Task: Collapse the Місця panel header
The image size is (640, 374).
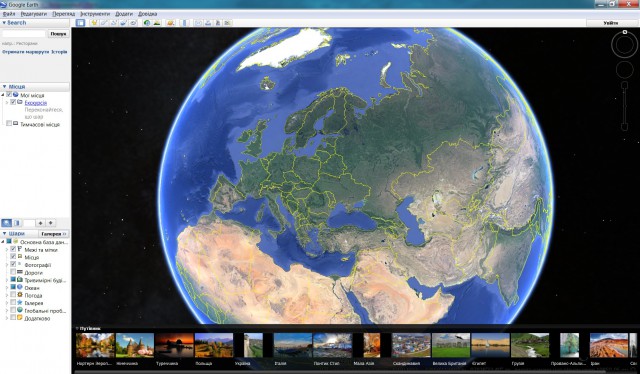Action: (x=4, y=87)
